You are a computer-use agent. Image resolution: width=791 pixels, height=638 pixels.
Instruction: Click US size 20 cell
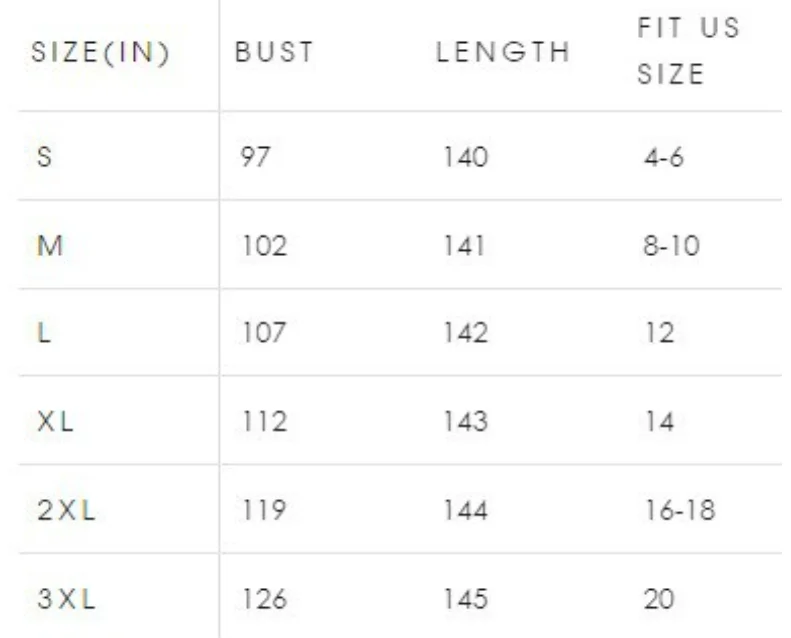(659, 599)
